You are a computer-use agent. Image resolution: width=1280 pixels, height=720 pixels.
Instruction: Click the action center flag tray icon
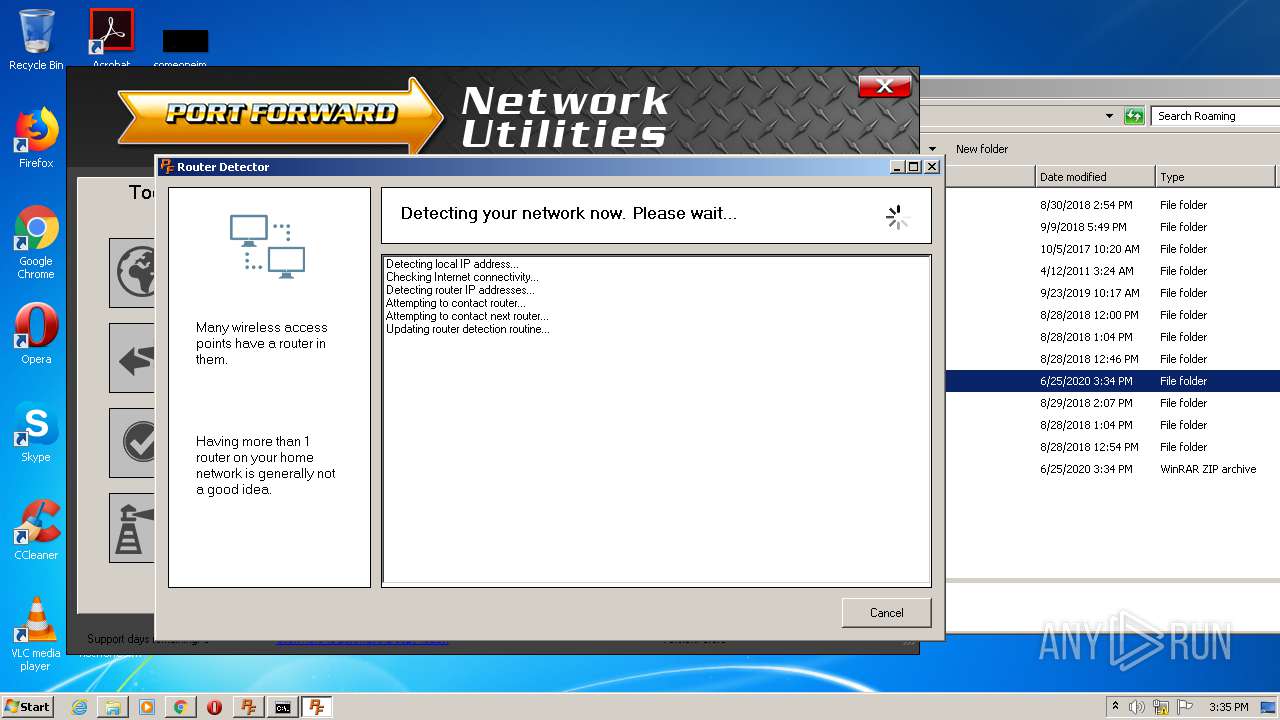point(1186,707)
